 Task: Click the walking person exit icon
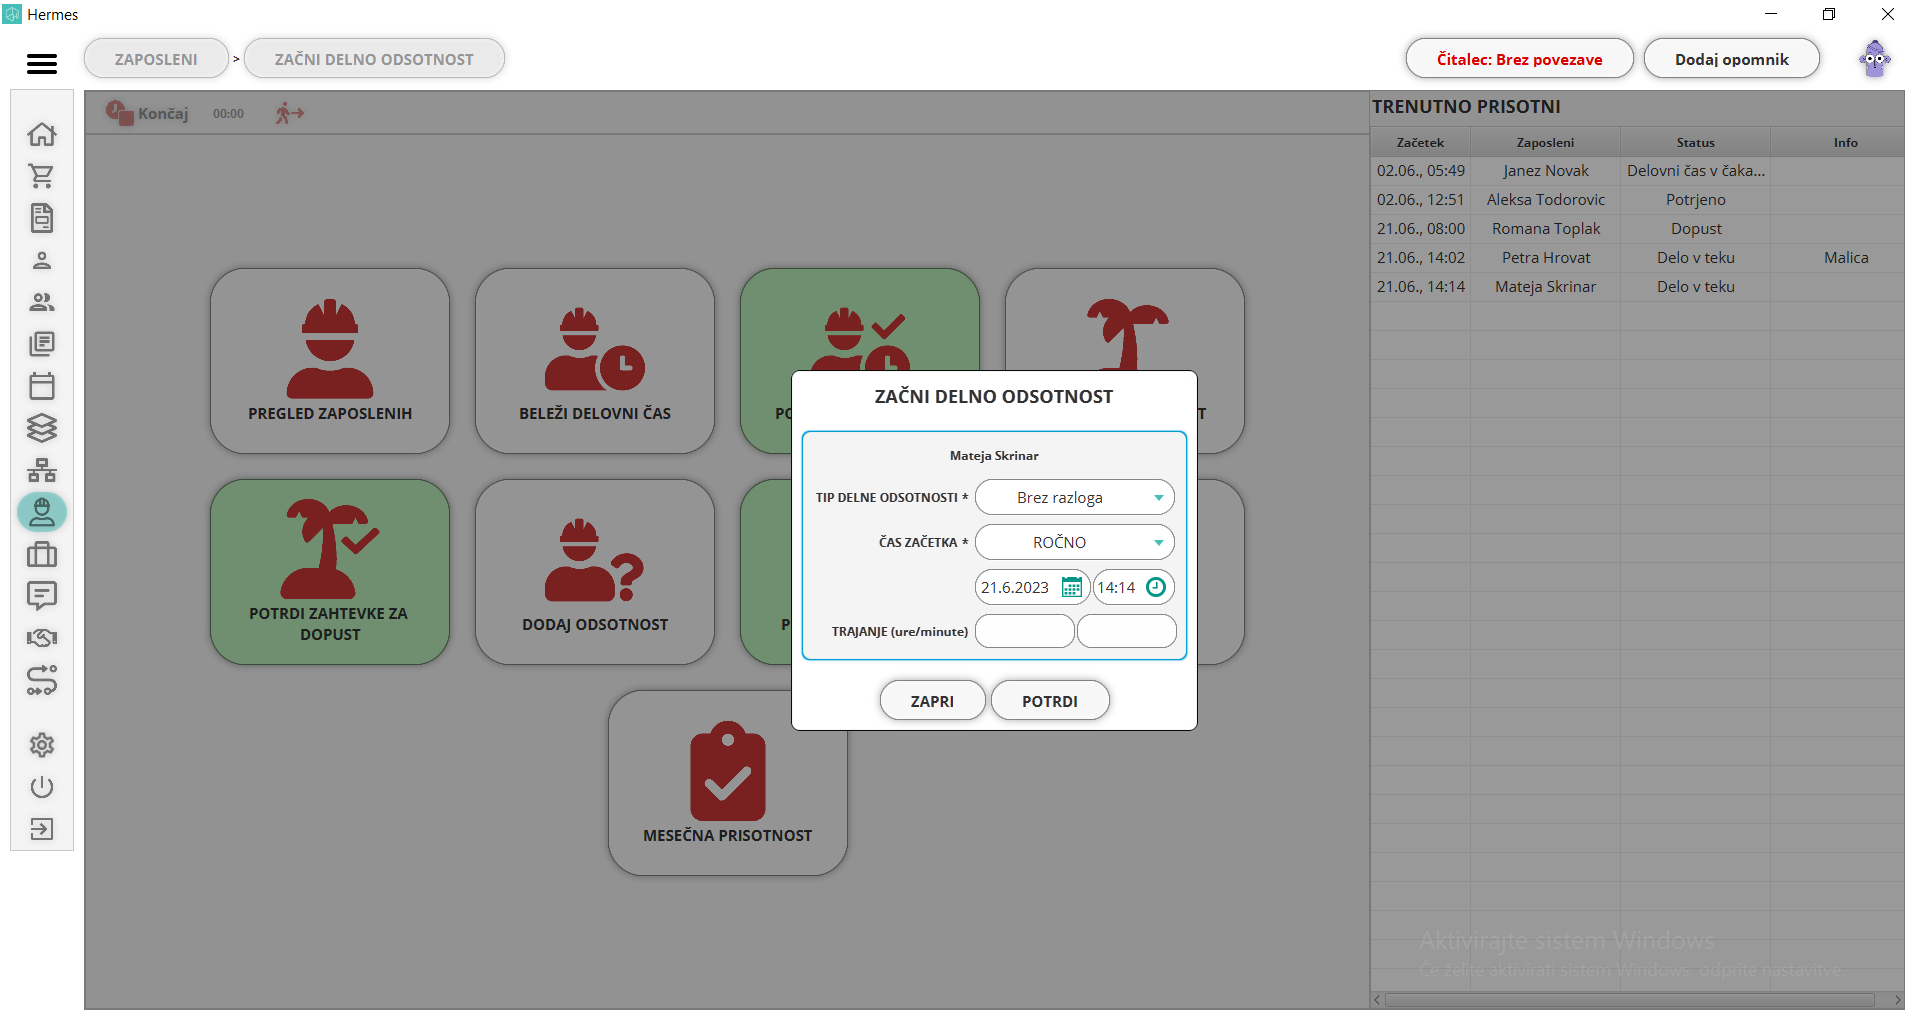point(289,113)
